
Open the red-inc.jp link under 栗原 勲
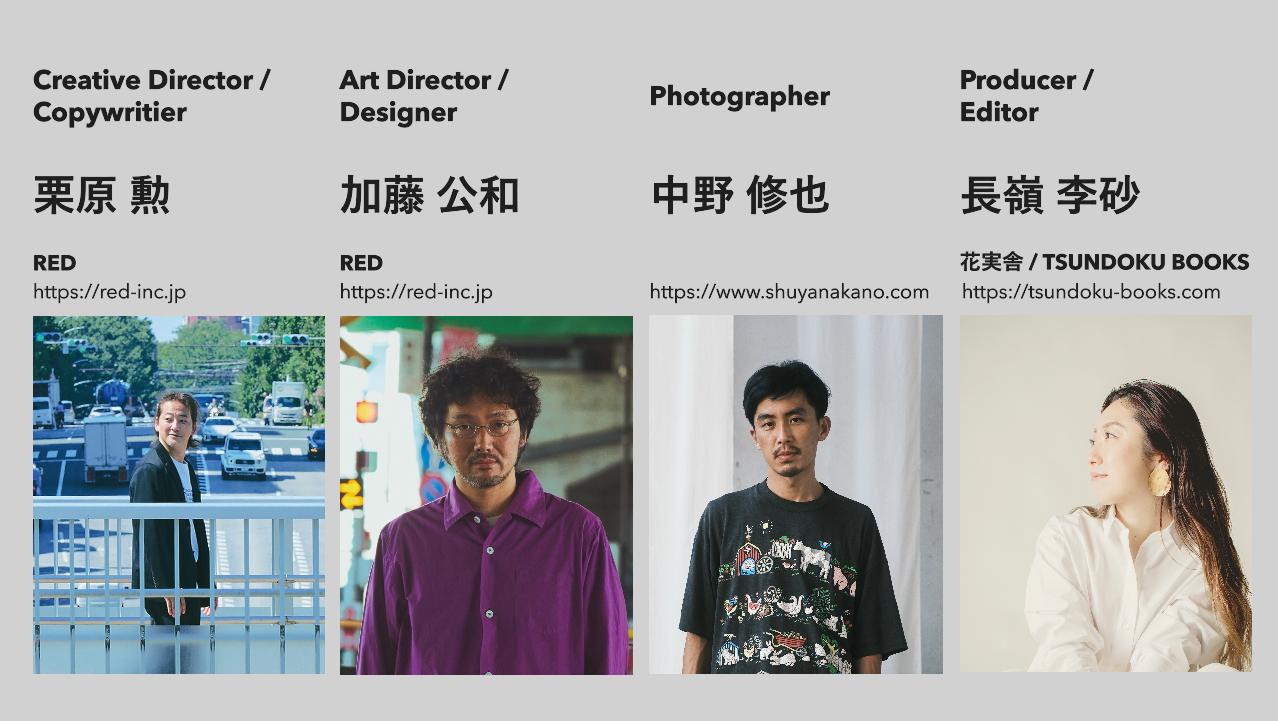coord(109,292)
